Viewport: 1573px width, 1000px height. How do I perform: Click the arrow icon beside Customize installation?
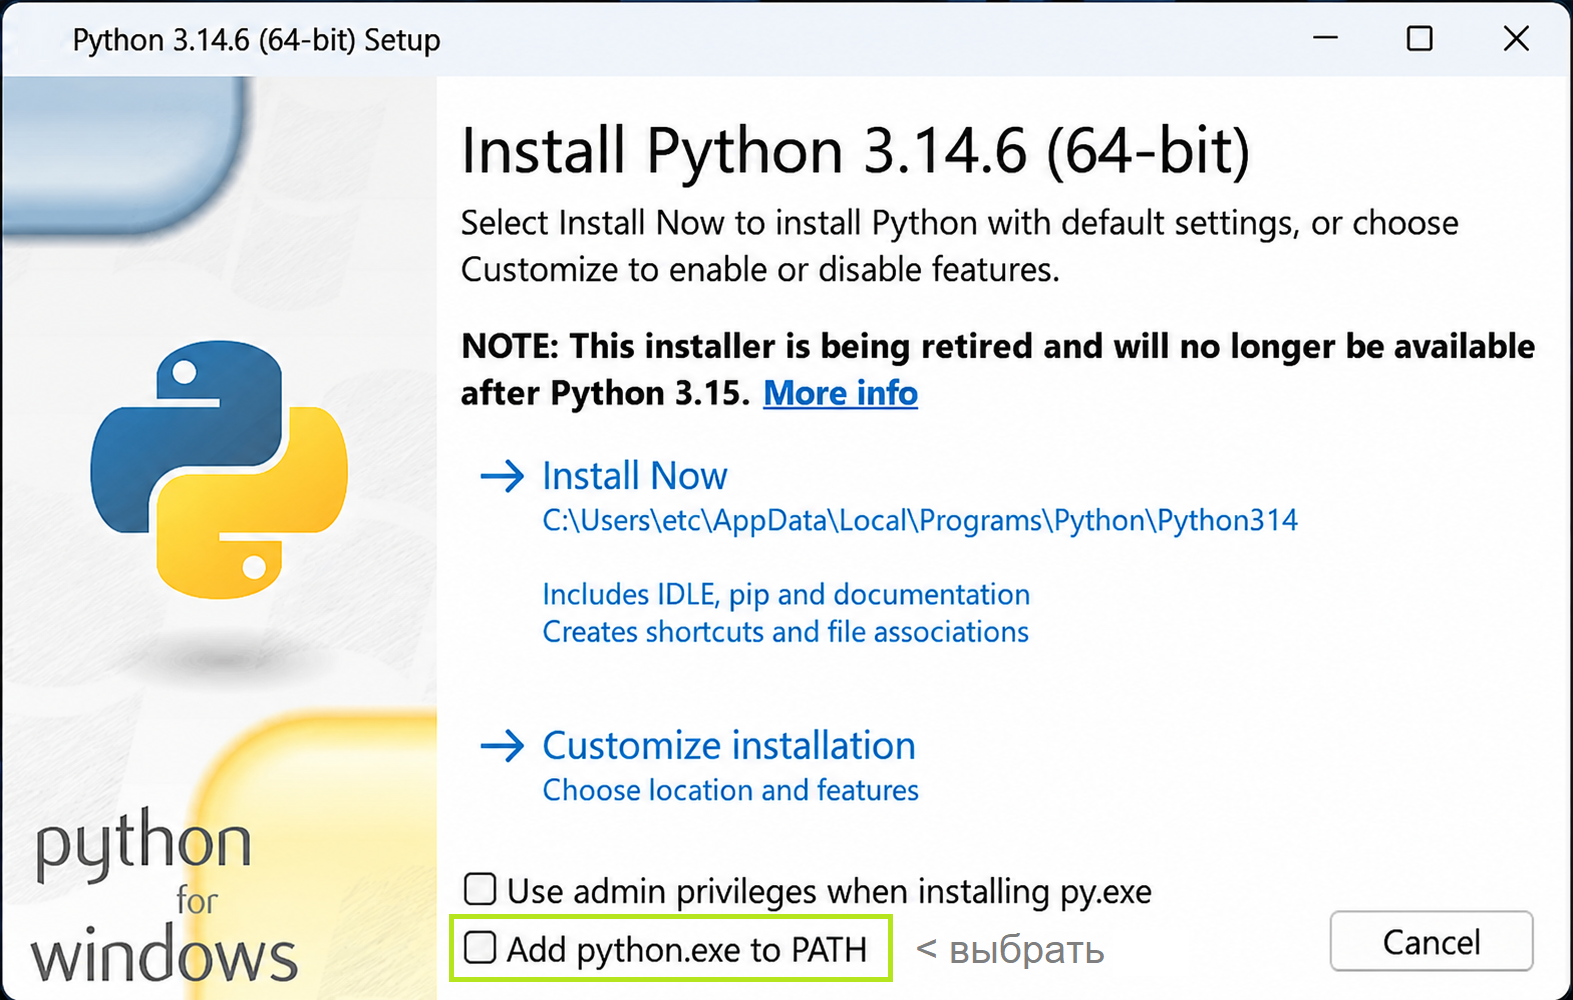[x=502, y=746]
